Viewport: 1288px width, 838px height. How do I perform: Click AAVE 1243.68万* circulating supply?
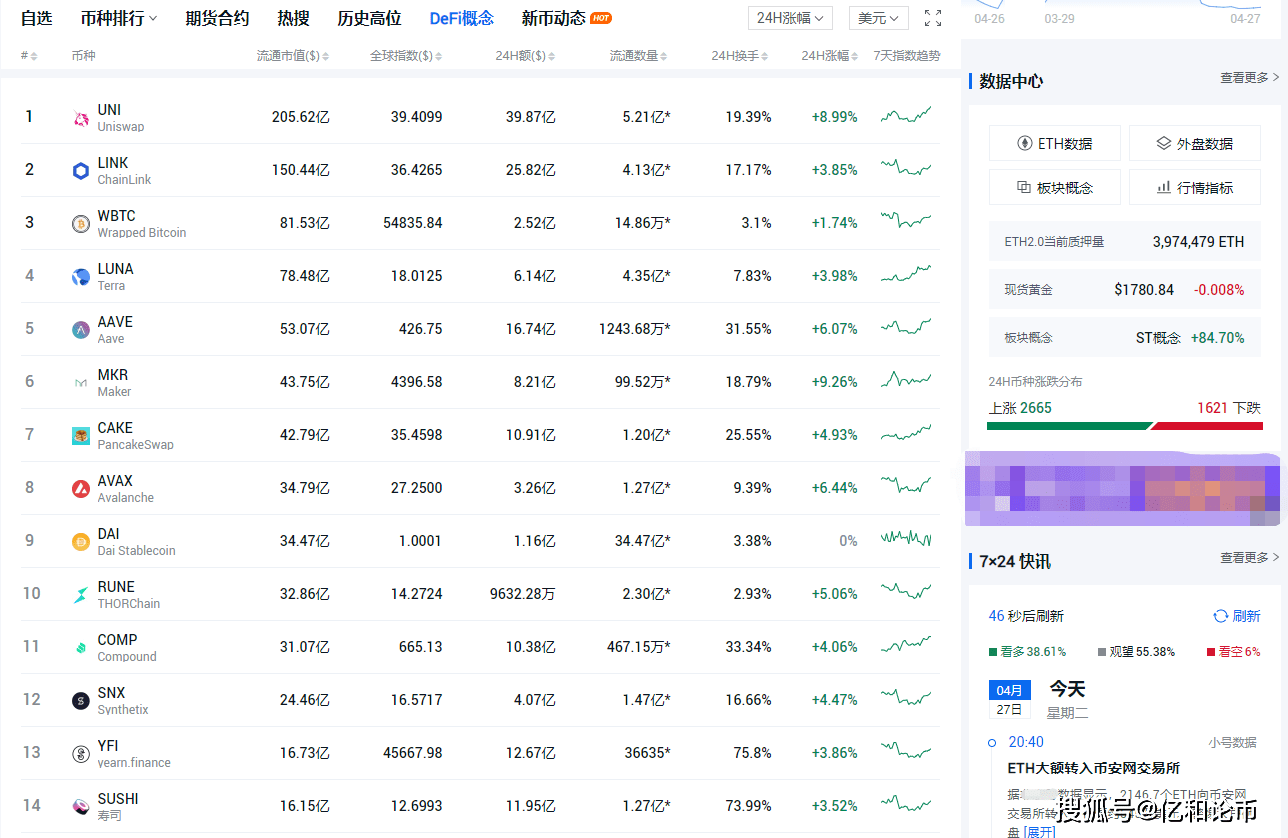coord(635,329)
